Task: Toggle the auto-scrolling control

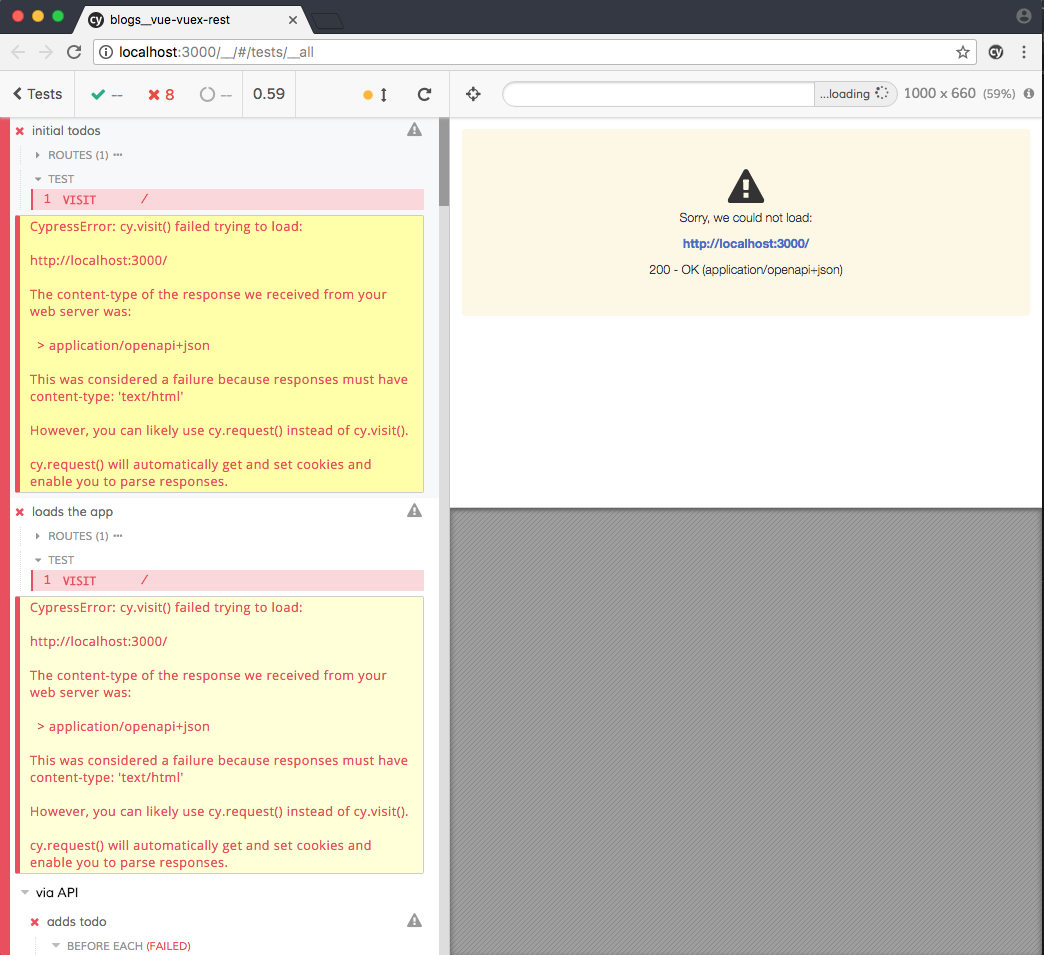Action: (376, 95)
